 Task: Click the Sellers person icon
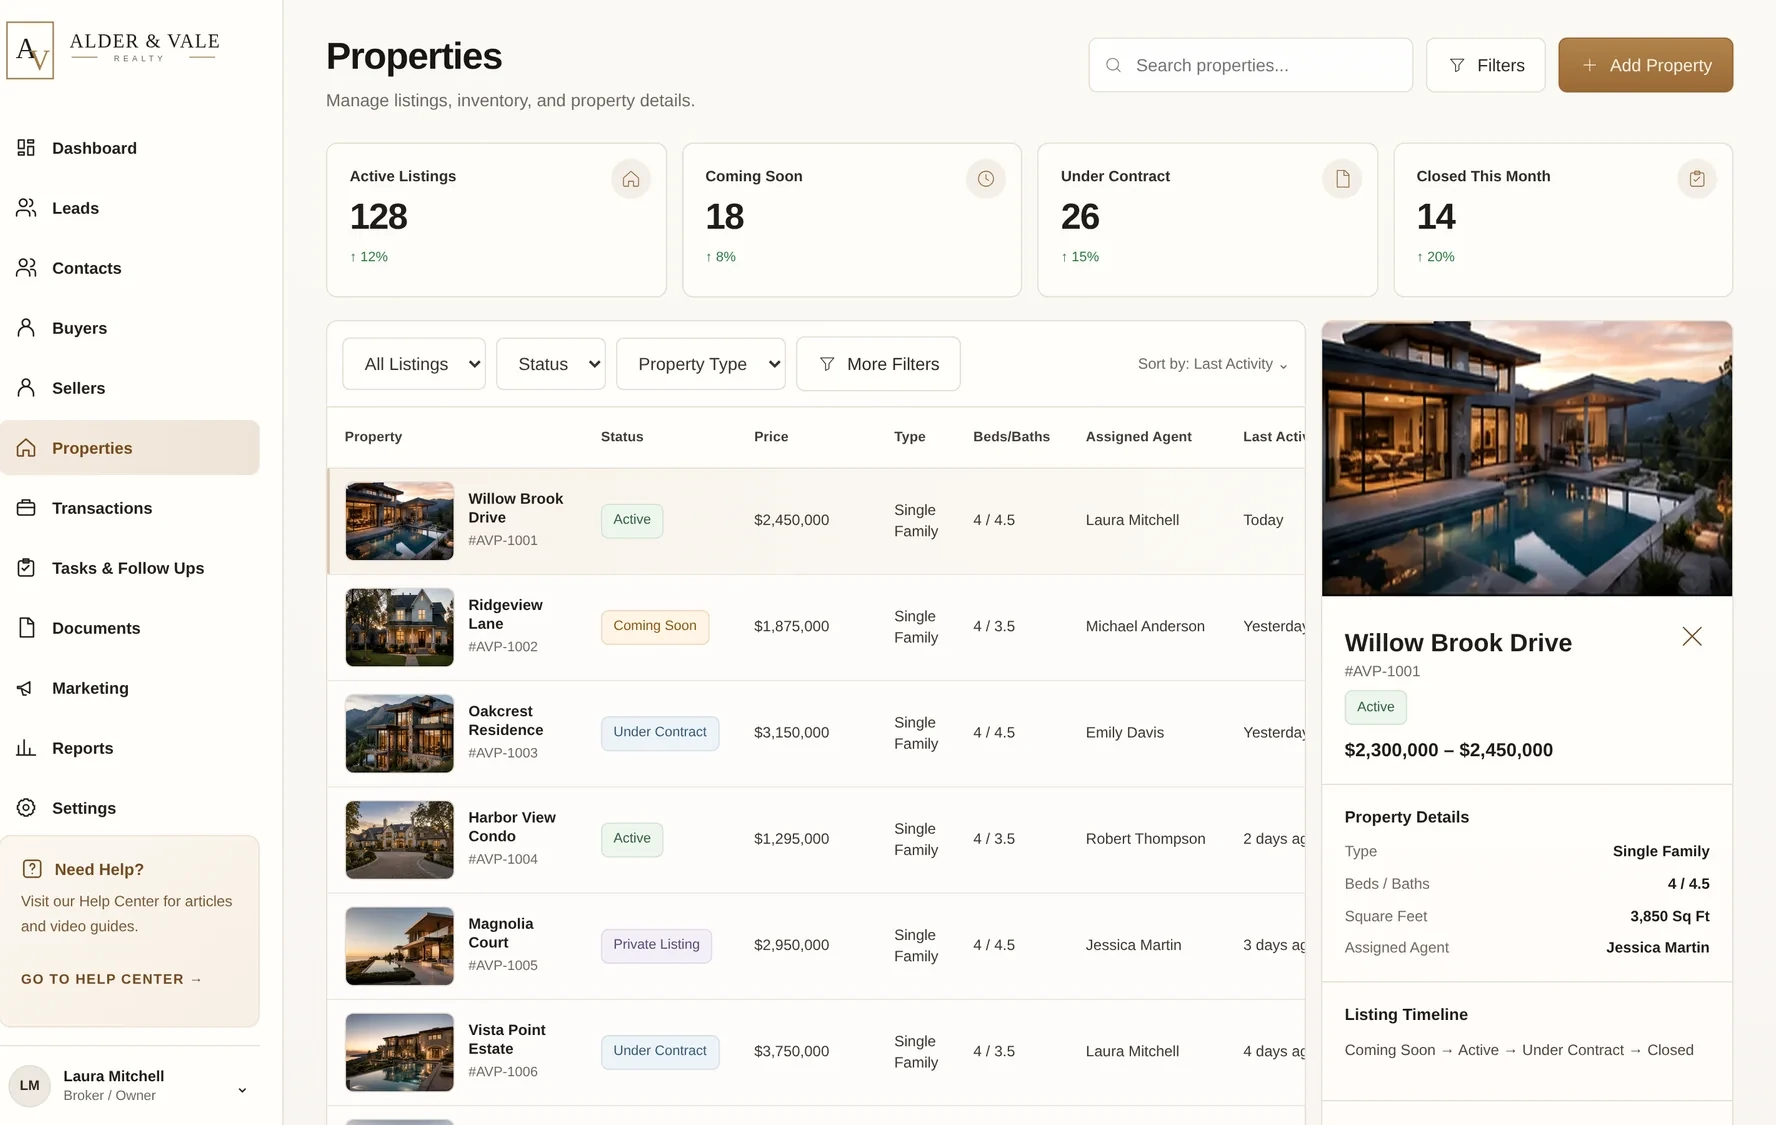26,388
